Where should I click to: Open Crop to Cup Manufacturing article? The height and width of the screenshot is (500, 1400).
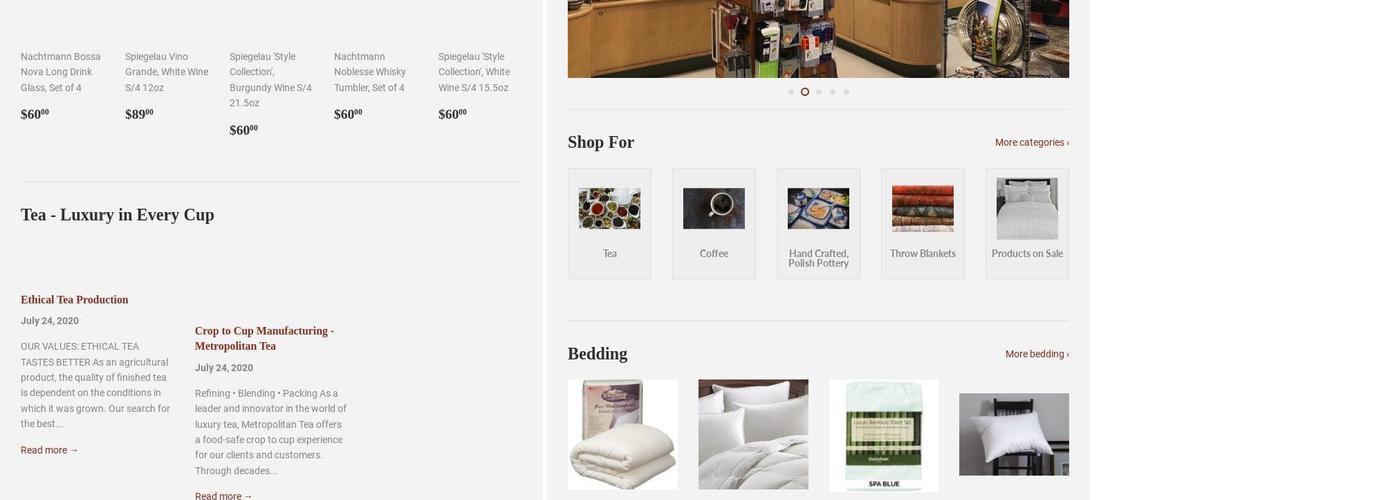264,338
